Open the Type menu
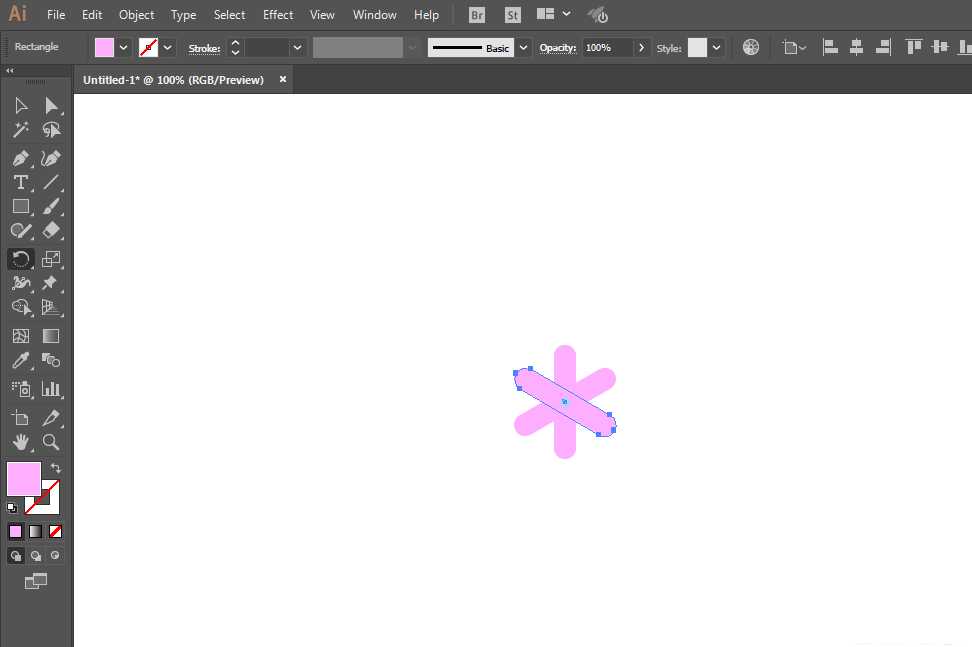The image size is (972, 647). (x=183, y=14)
